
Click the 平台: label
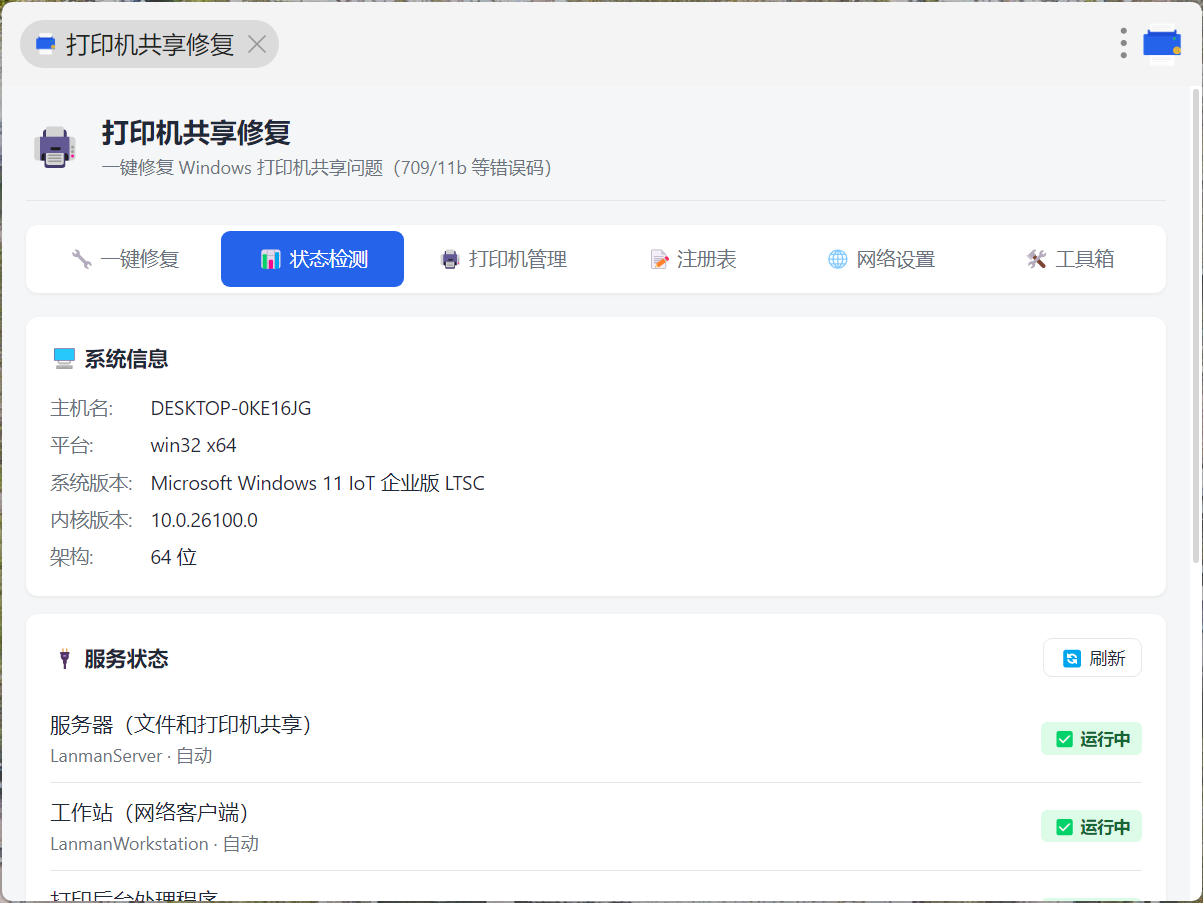72,445
